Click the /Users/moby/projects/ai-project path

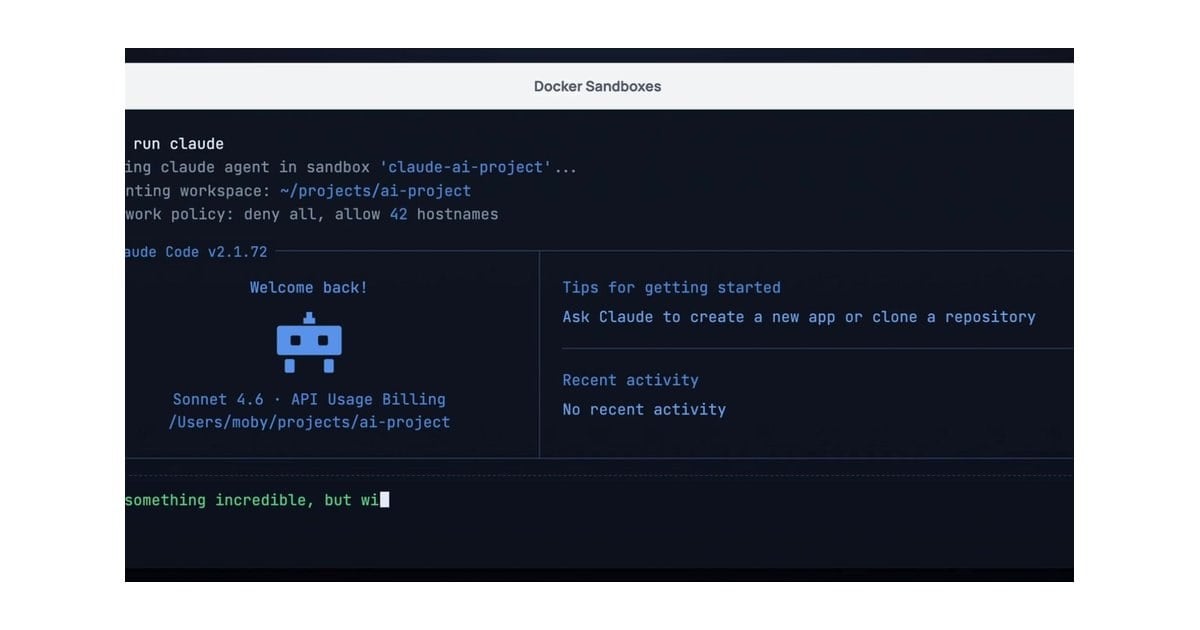[309, 422]
